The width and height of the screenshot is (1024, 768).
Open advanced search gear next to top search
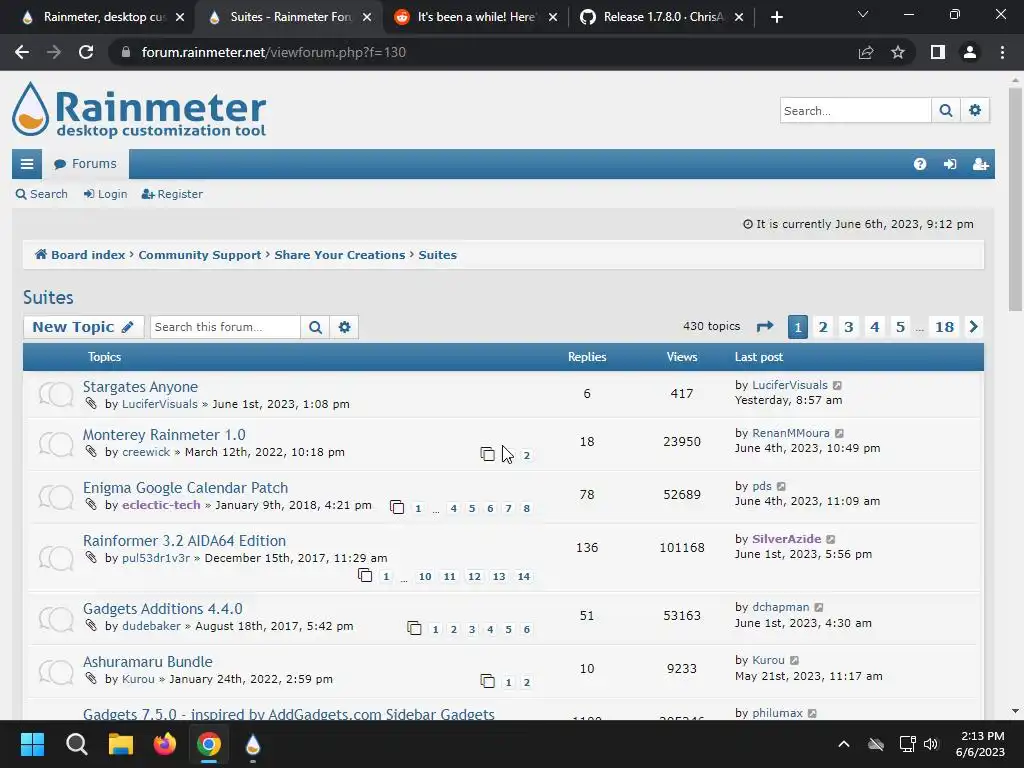click(975, 110)
